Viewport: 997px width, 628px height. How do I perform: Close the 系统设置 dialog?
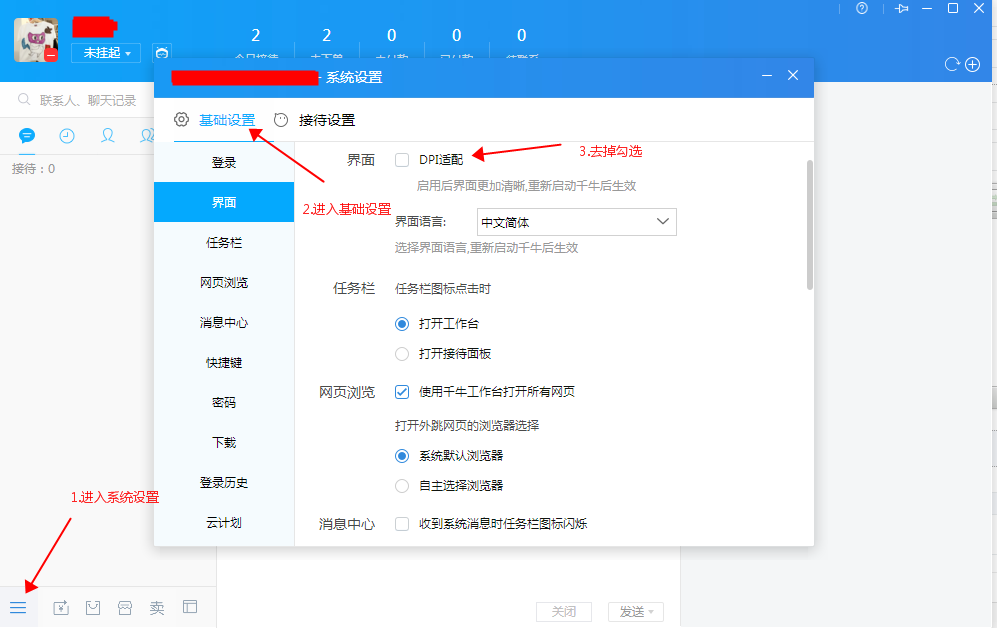[793, 75]
